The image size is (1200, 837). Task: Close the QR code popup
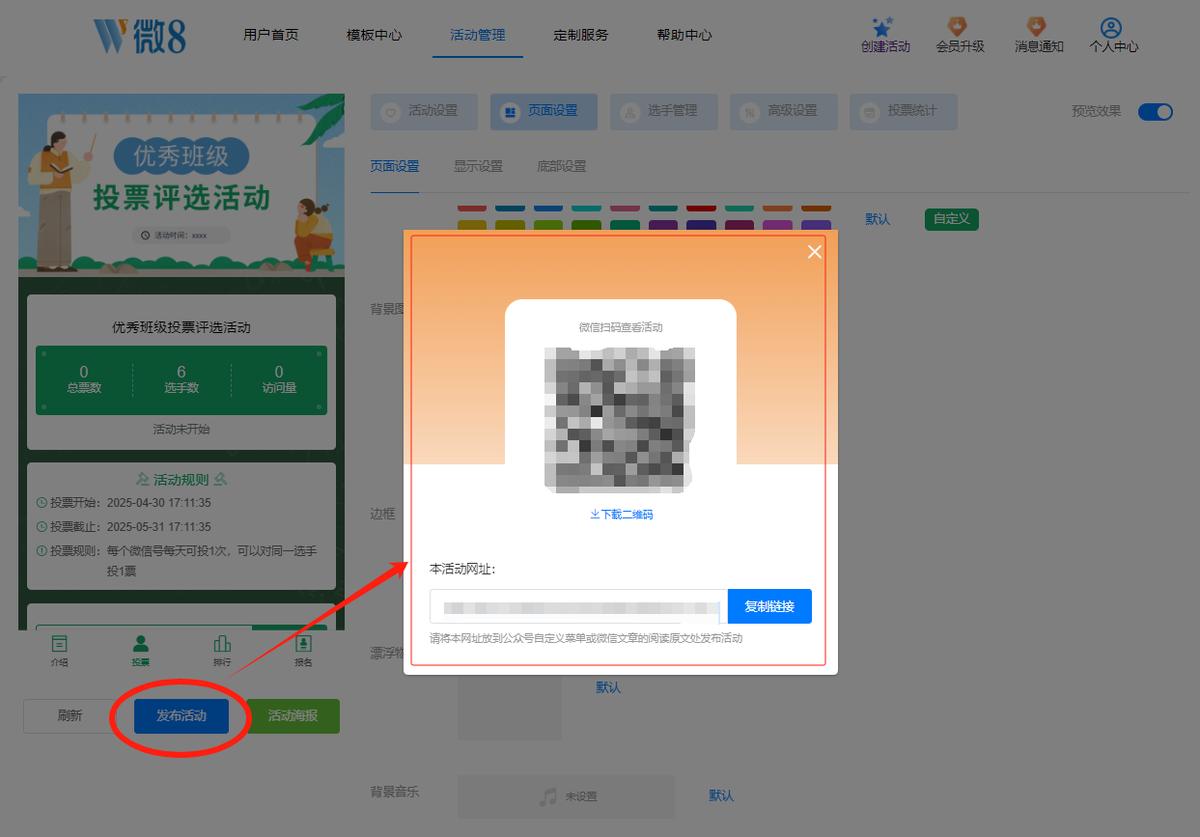point(814,252)
